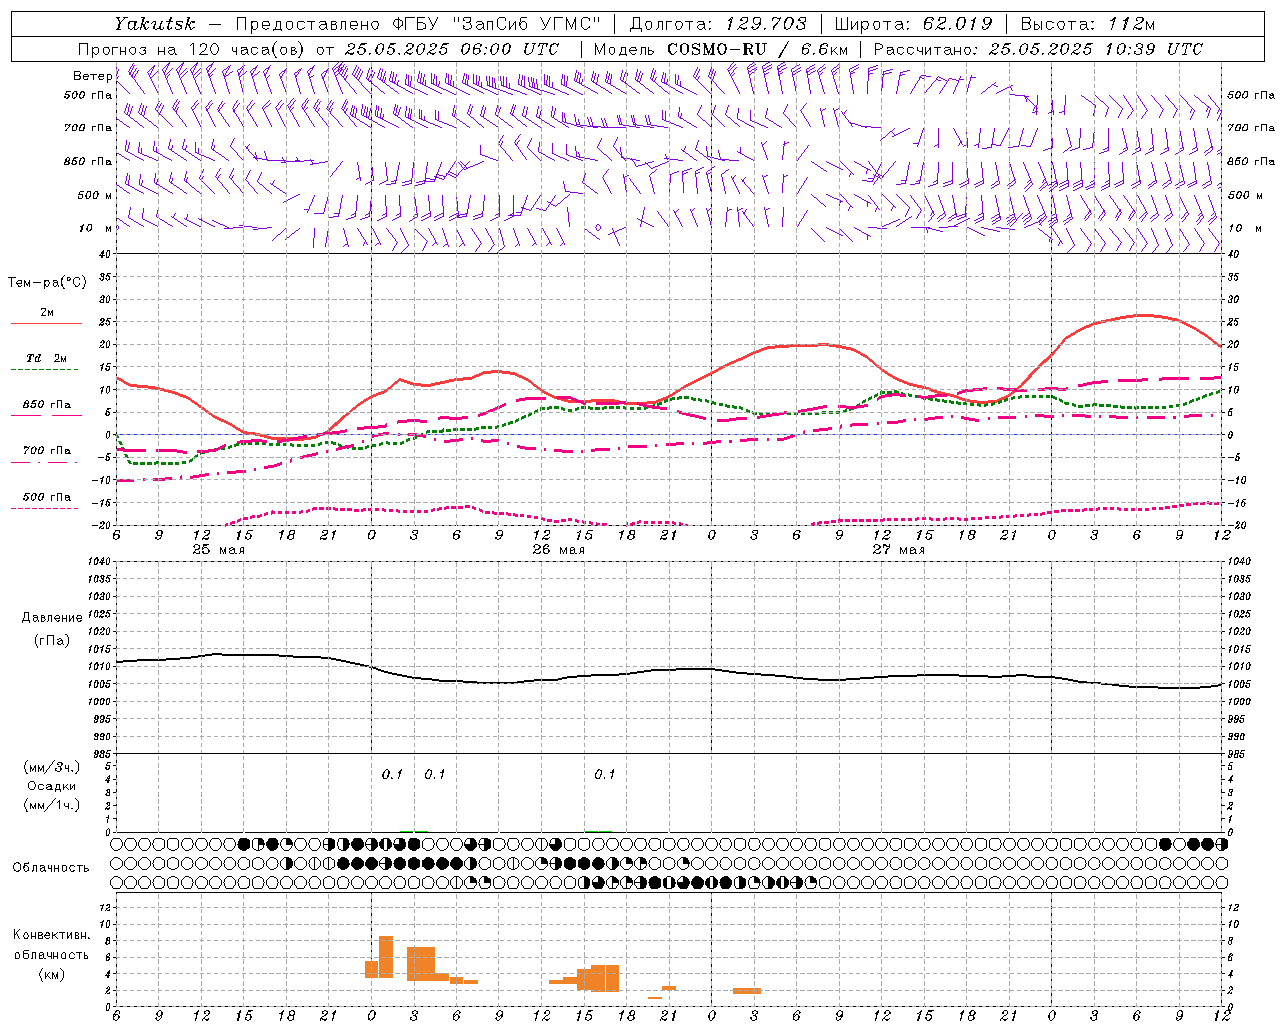This screenshot has height=1024, width=1280.
Task: Click the 2м temperature legend entry
Action: 47,313
